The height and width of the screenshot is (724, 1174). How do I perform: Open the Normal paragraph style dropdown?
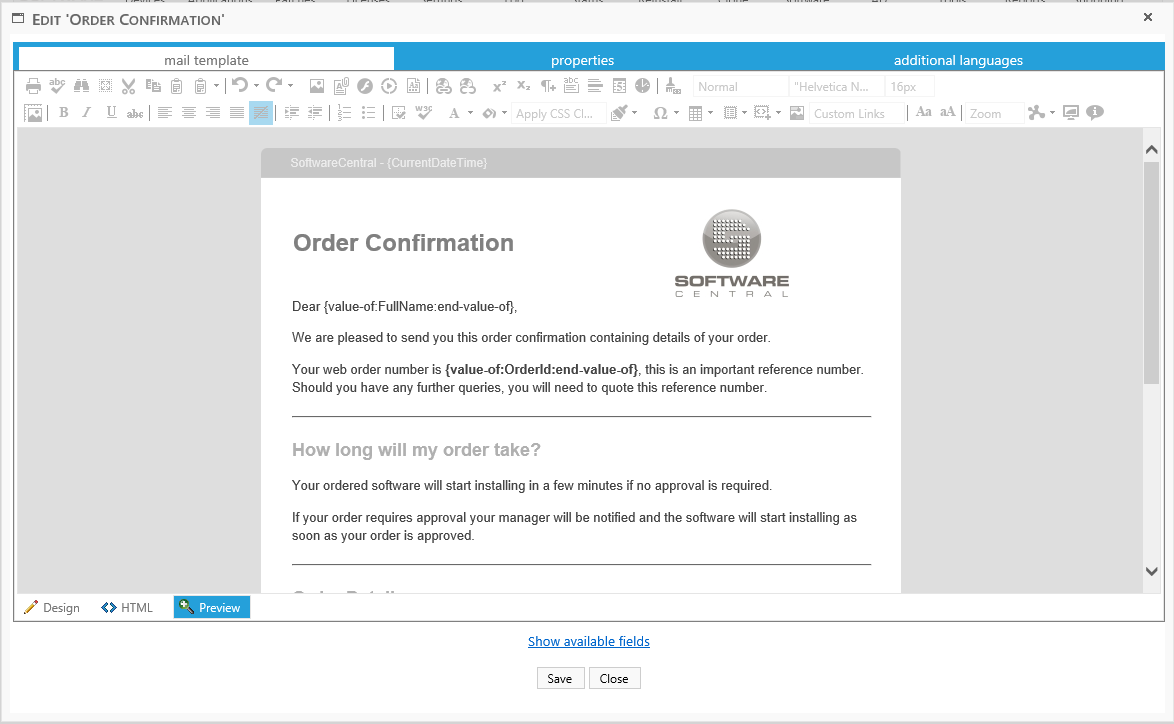click(x=740, y=87)
